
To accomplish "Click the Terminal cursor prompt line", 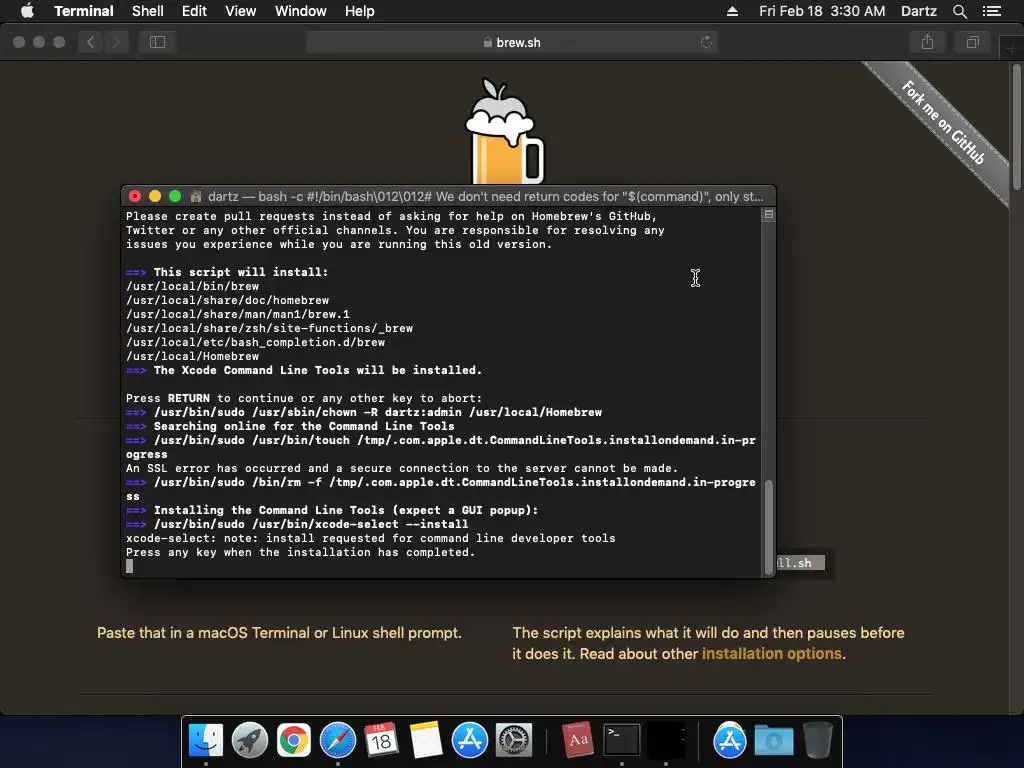I will [x=129, y=566].
